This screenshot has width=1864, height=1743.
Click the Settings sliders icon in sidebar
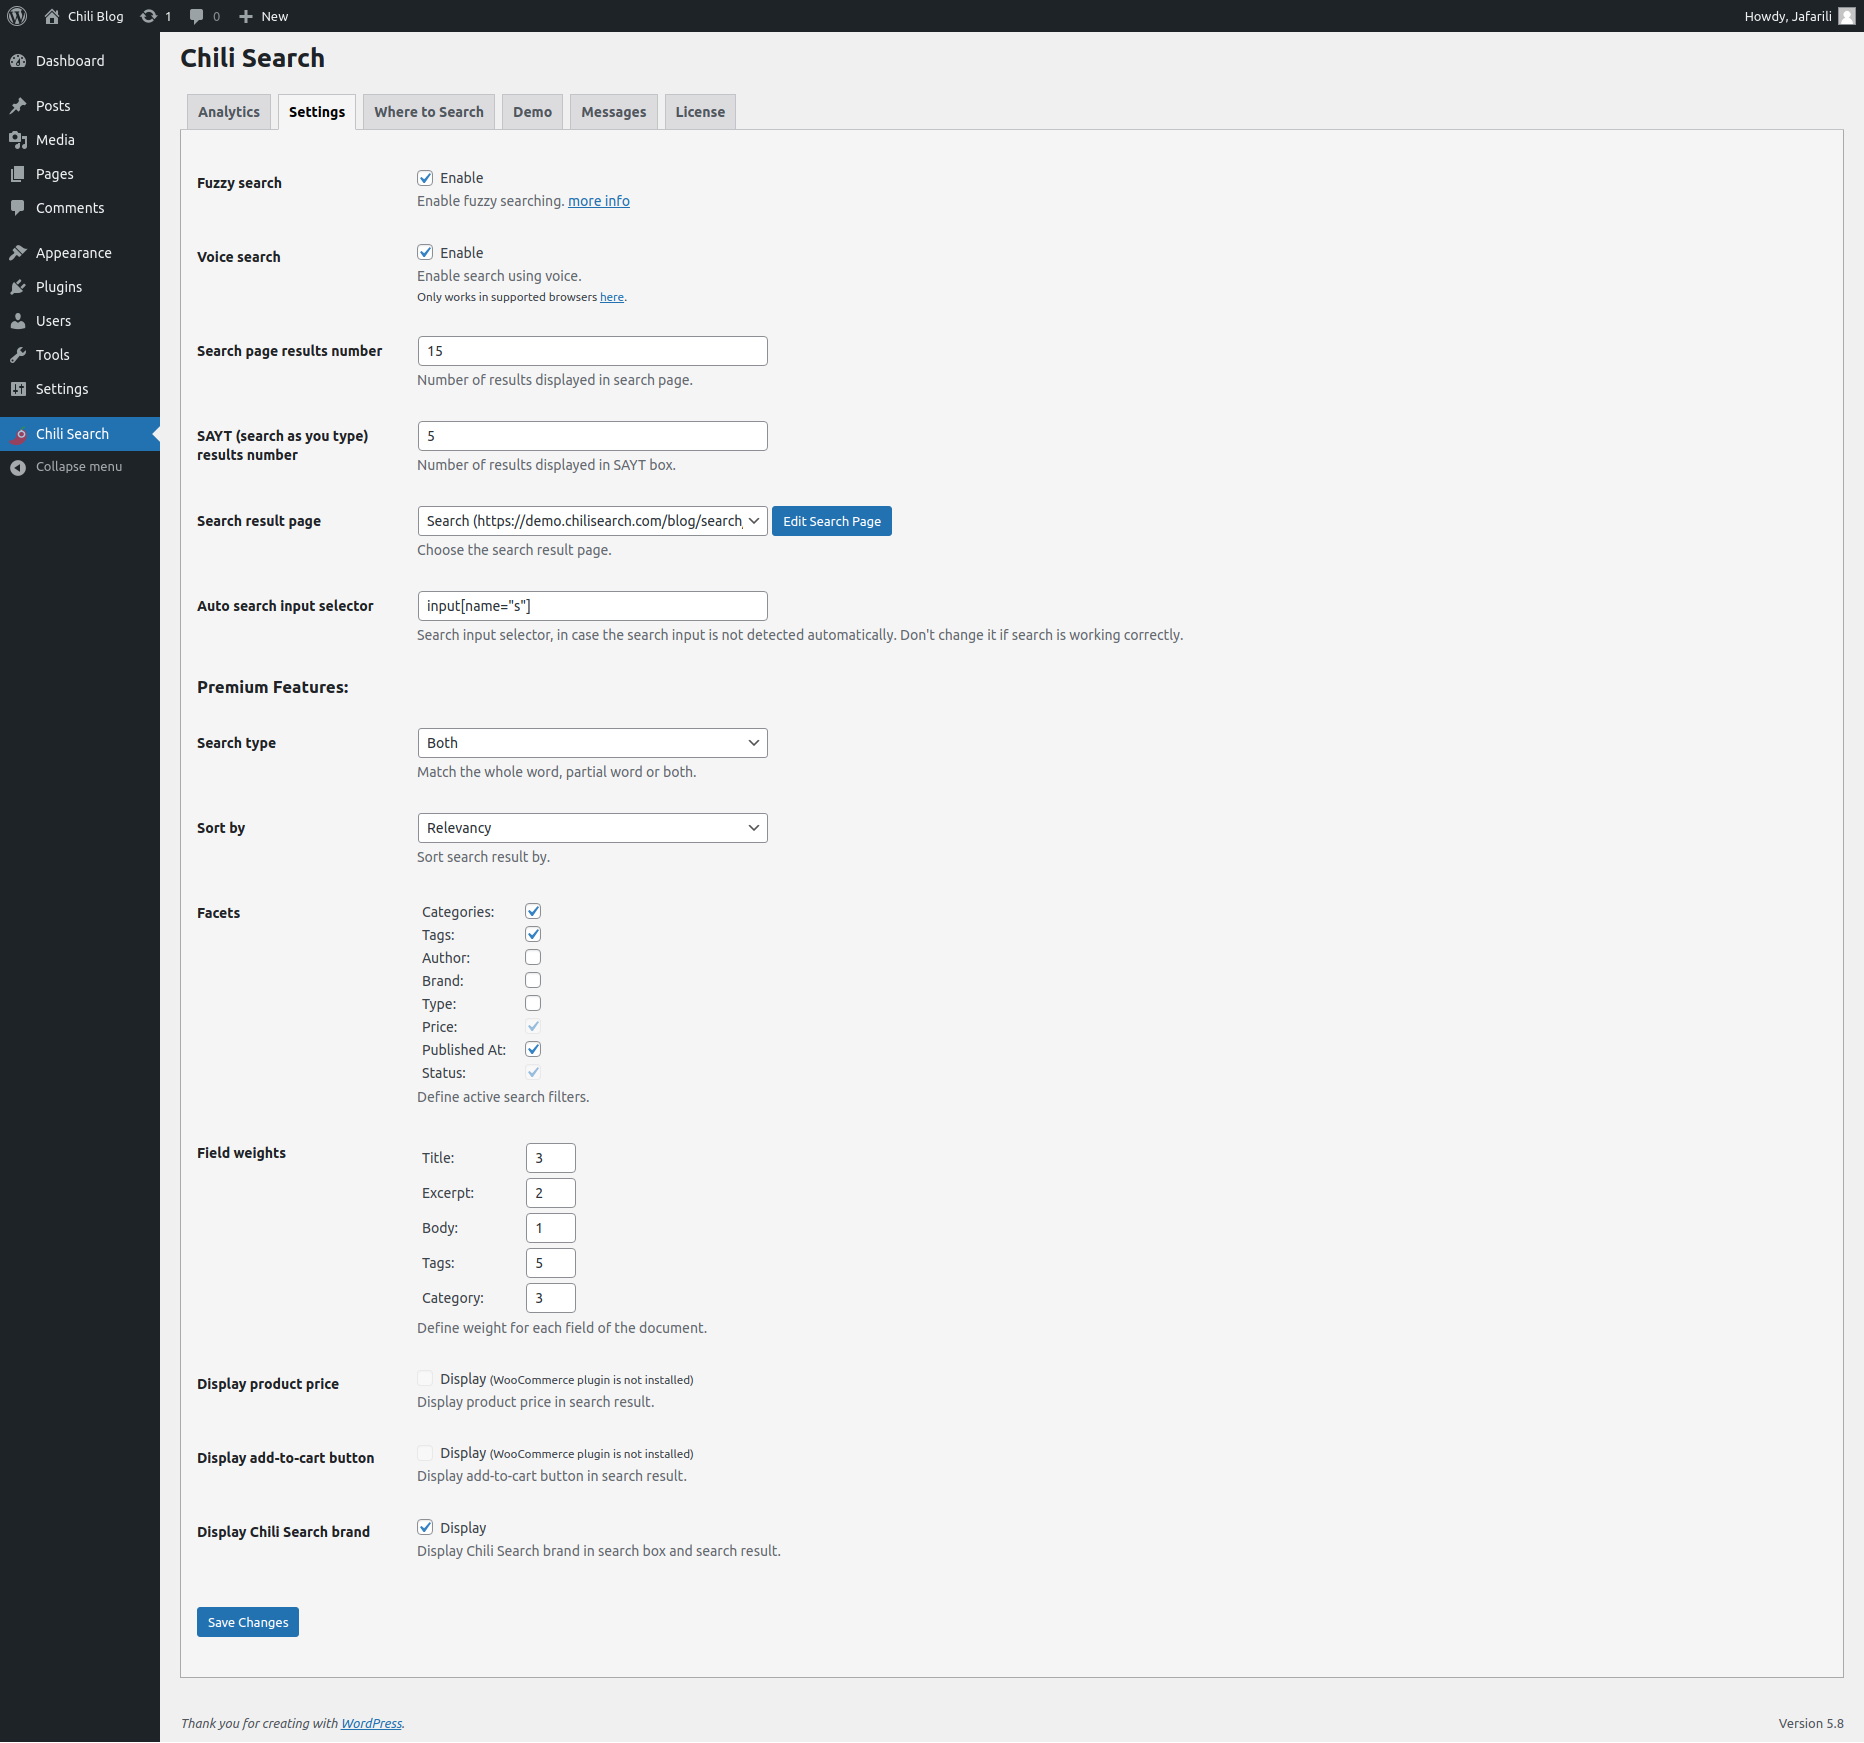click(x=18, y=389)
